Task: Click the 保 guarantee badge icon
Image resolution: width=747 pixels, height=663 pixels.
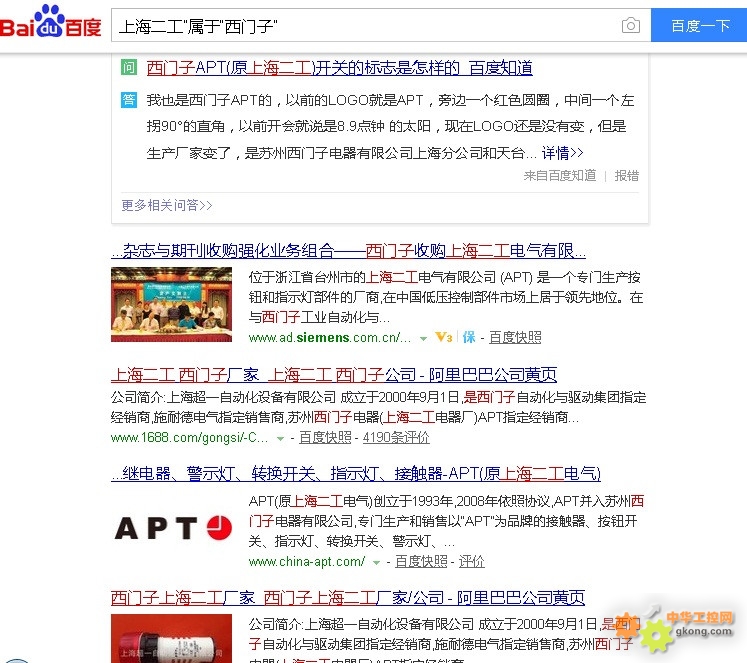Action: click(x=469, y=337)
